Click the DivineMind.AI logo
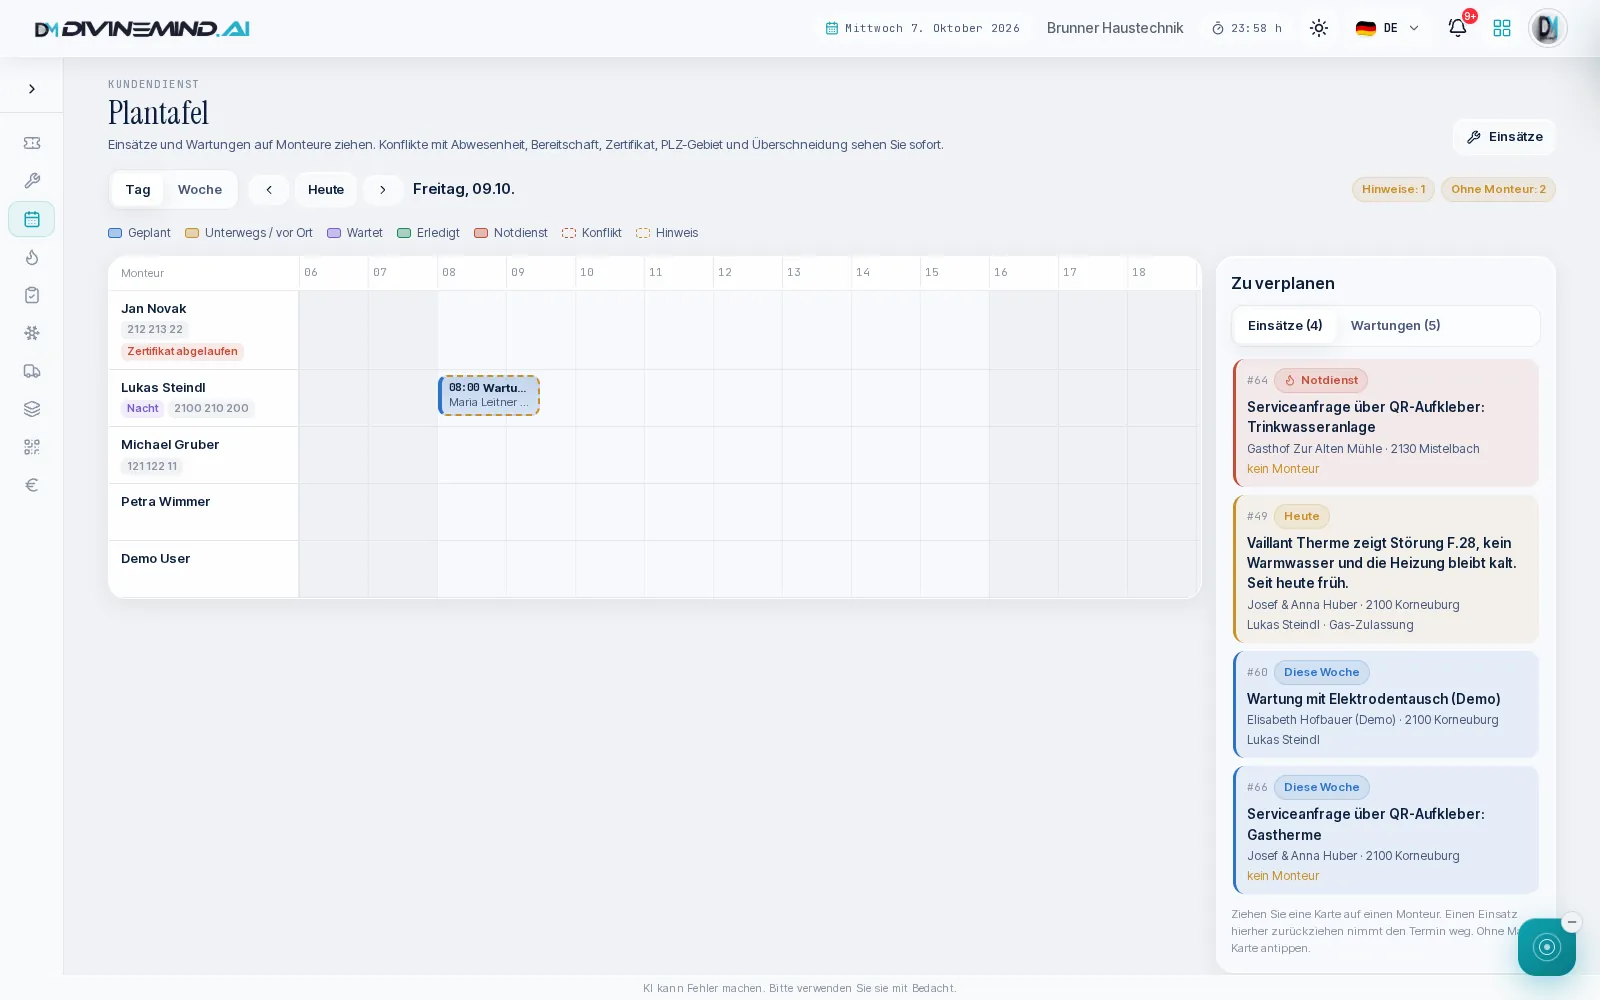 pyautogui.click(x=142, y=29)
